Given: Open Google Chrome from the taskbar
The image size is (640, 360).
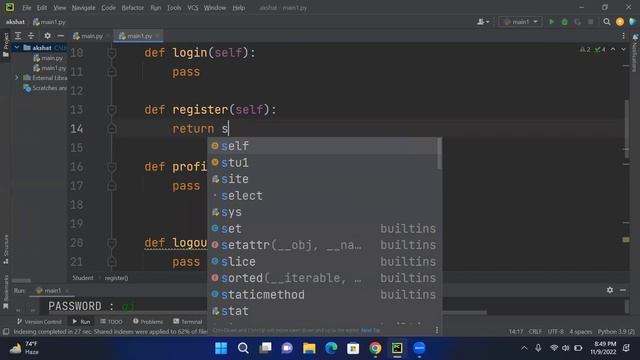Looking at the screenshot, I should click(x=375, y=348).
